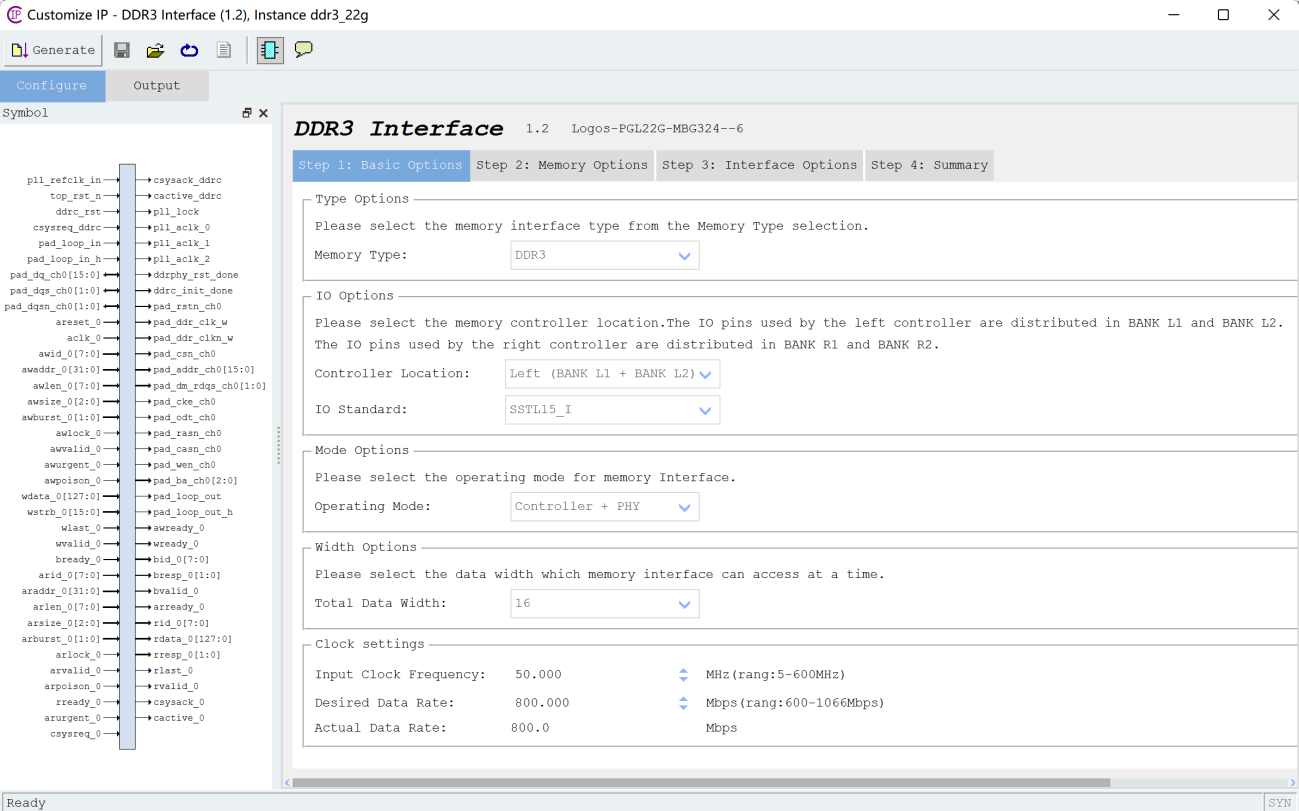The width and height of the screenshot is (1299, 811).
Task: Open the Operating Mode dropdown
Action: coord(604,507)
